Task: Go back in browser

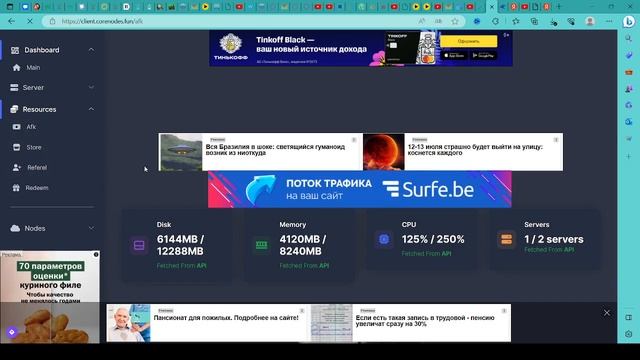Action: (x=11, y=21)
